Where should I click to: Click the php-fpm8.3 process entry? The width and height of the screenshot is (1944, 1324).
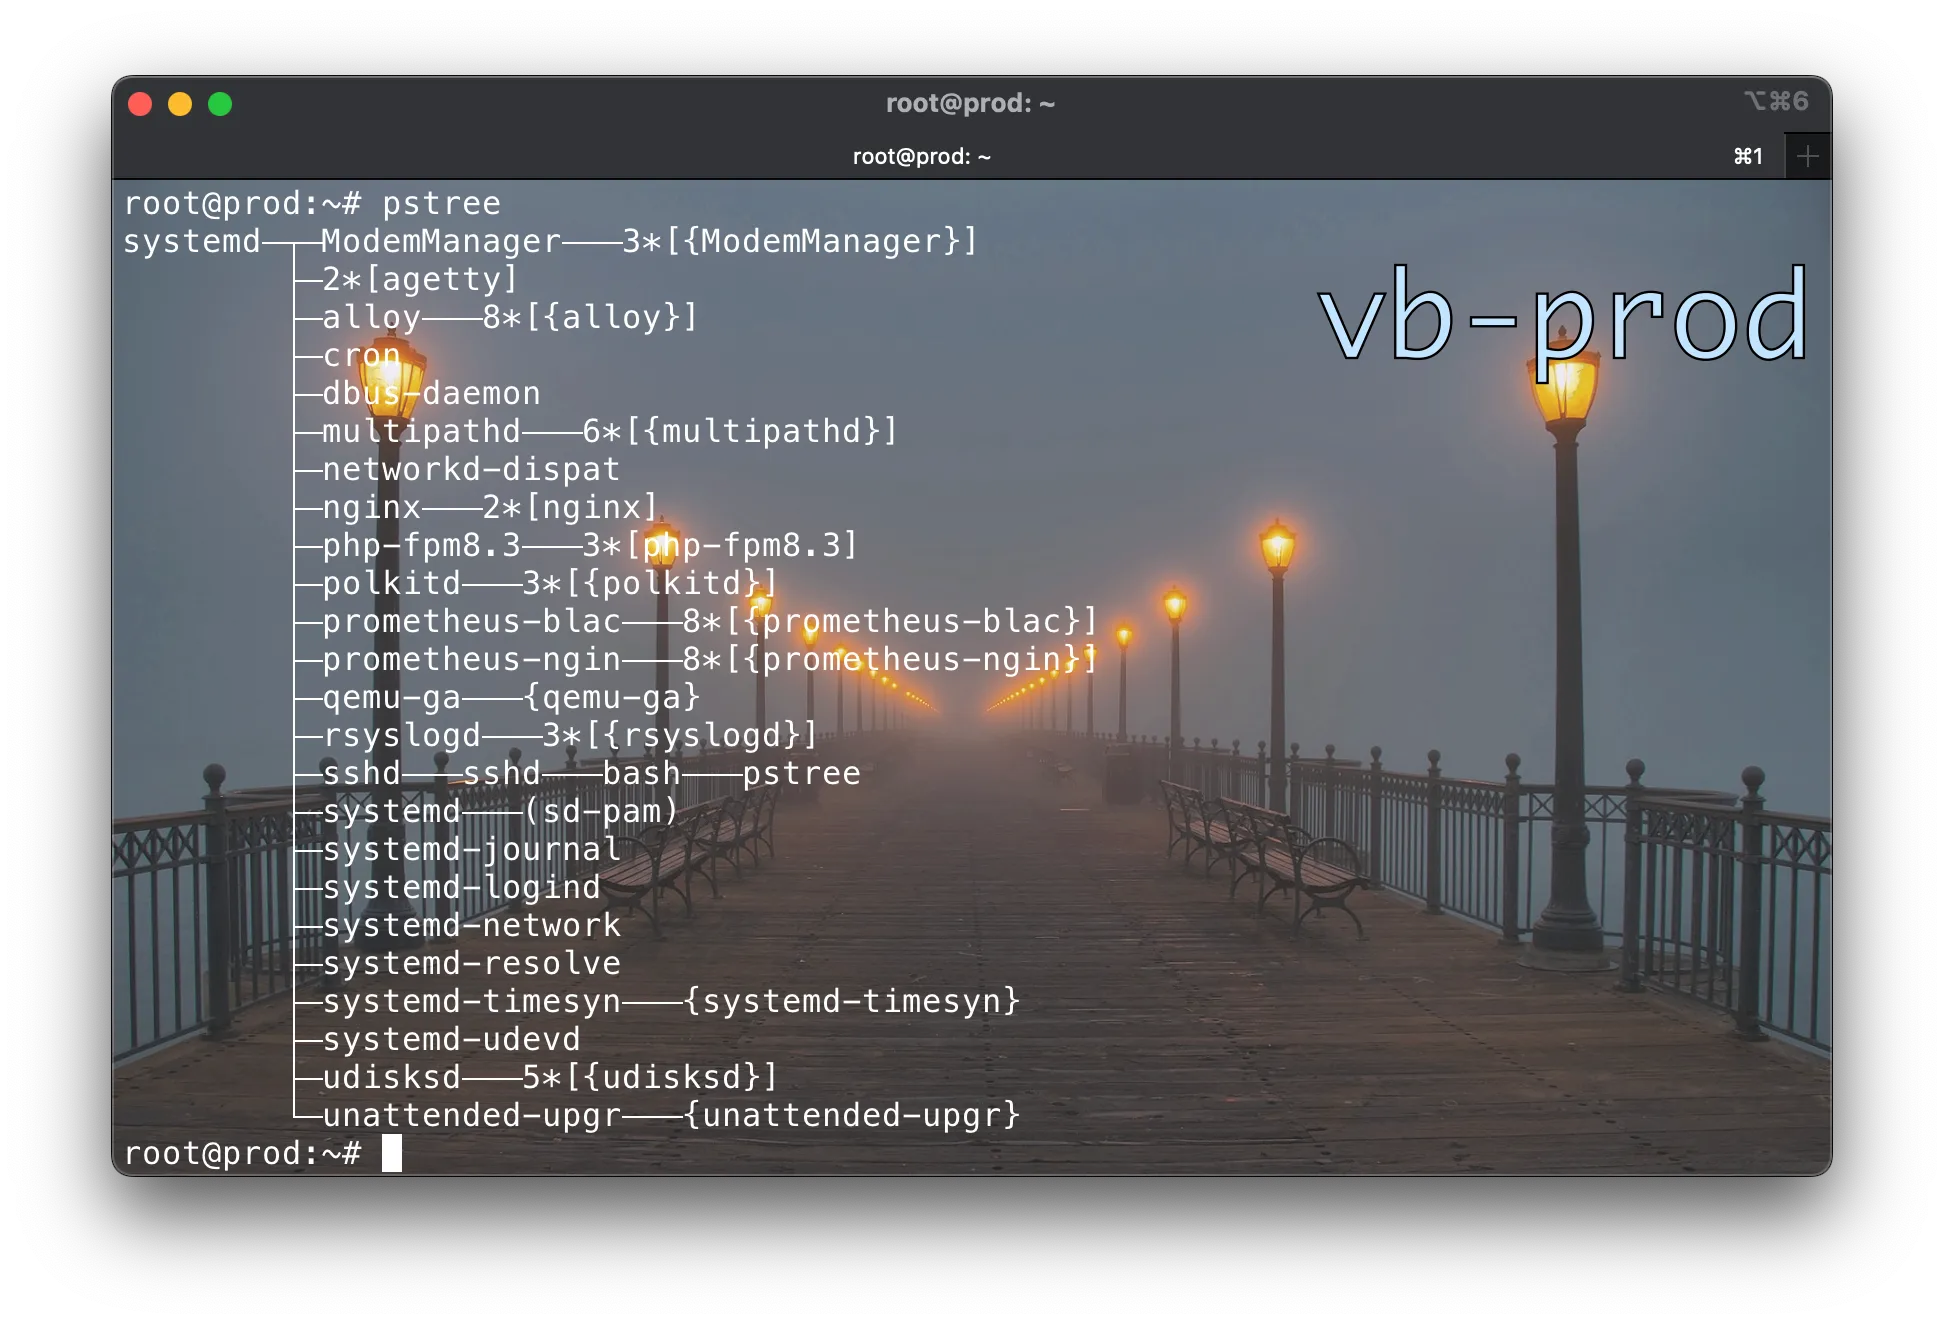(420, 545)
